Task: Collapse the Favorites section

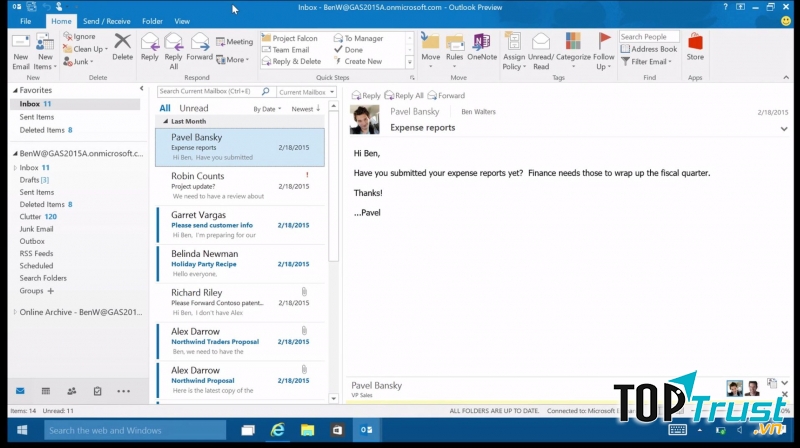Action: click(x=15, y=90)
